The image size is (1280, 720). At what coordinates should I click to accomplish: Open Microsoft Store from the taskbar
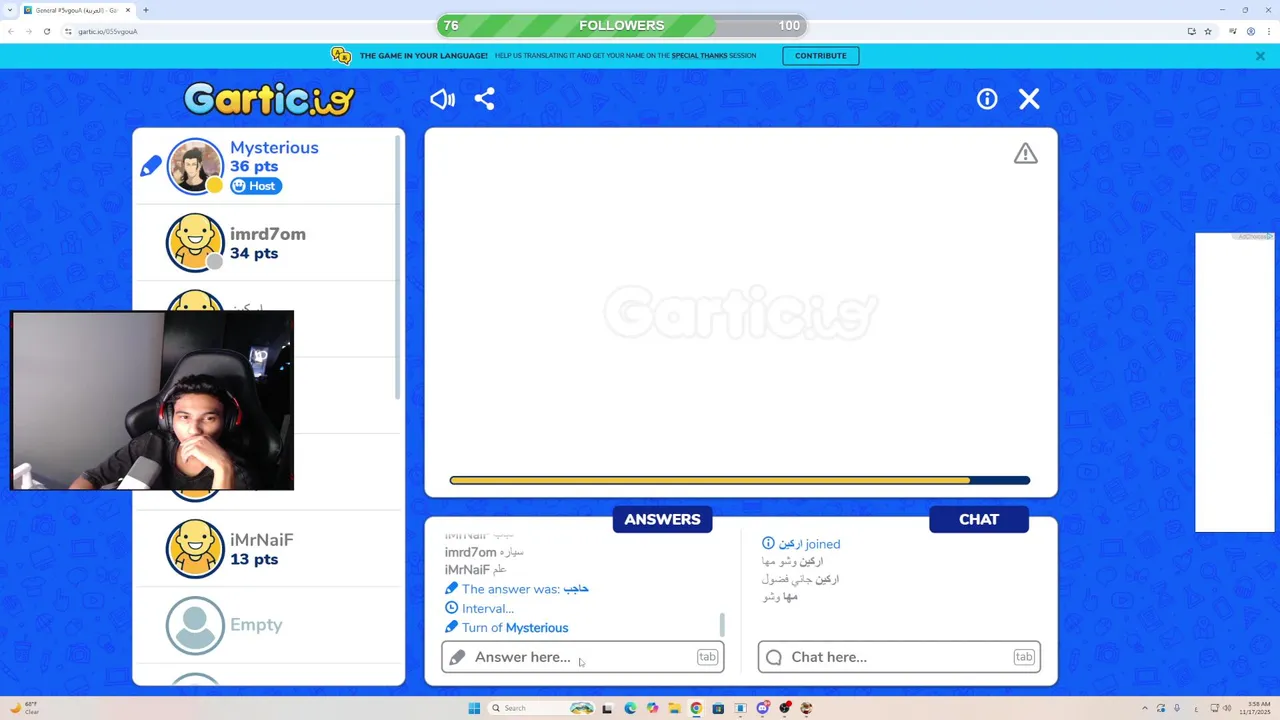718,708
